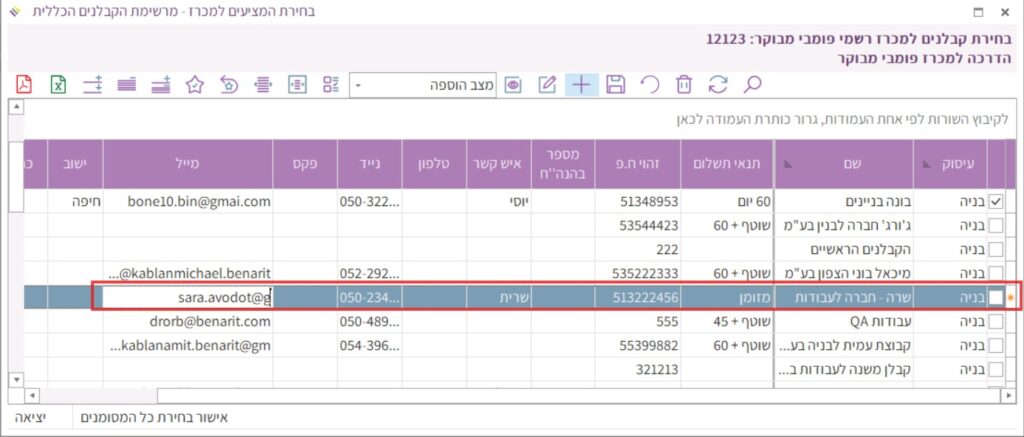Screen dimensions: 1024x437
Task: Click the undo arrow icon
Action: click(x=650, y=84)
